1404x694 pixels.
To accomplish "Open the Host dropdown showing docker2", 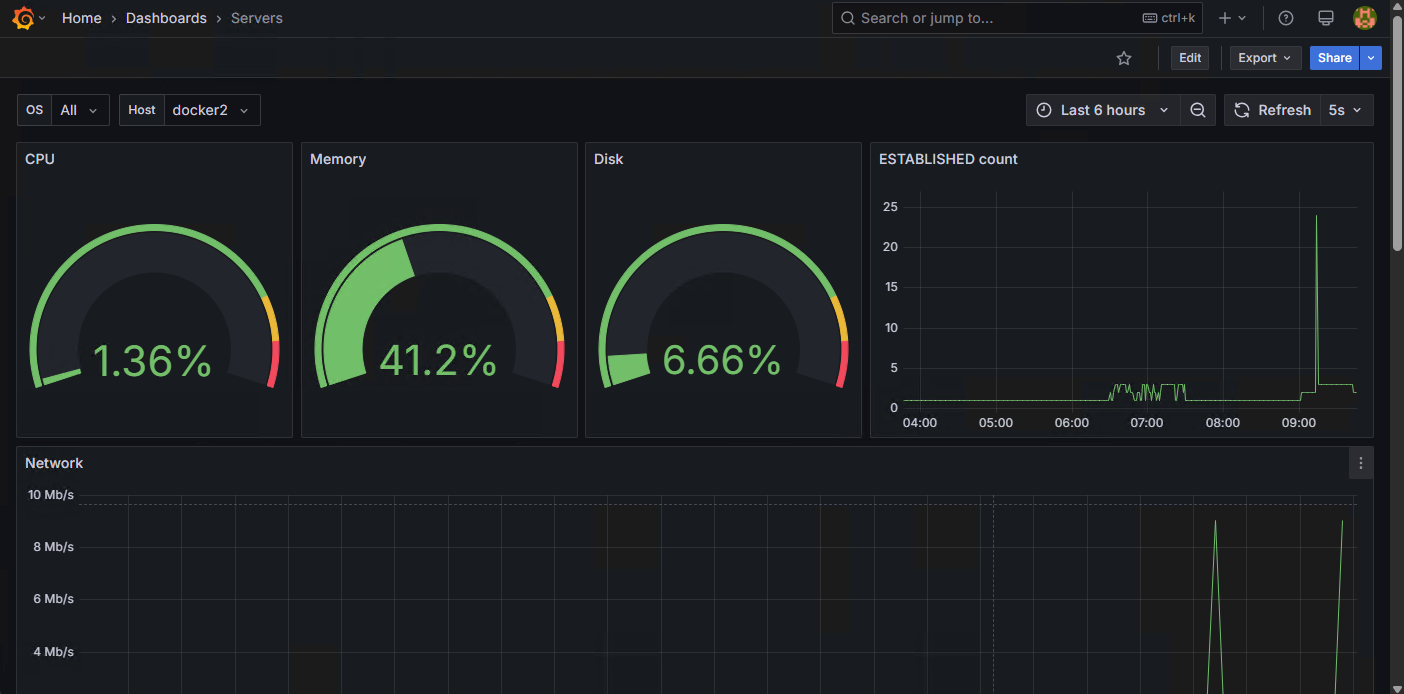I will click(x=212, y=110).
